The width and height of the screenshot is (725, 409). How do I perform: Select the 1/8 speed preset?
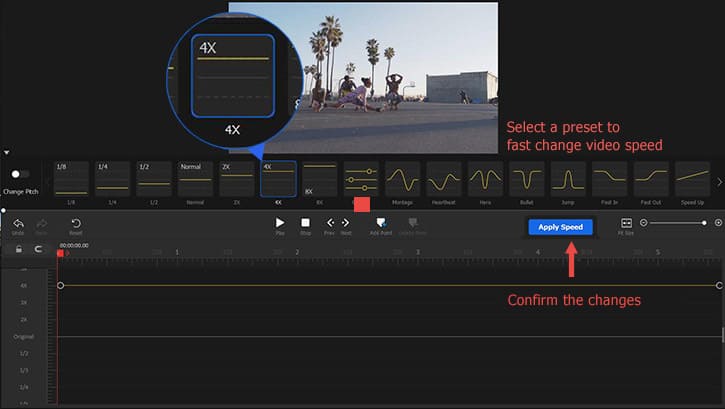point(72,179)
